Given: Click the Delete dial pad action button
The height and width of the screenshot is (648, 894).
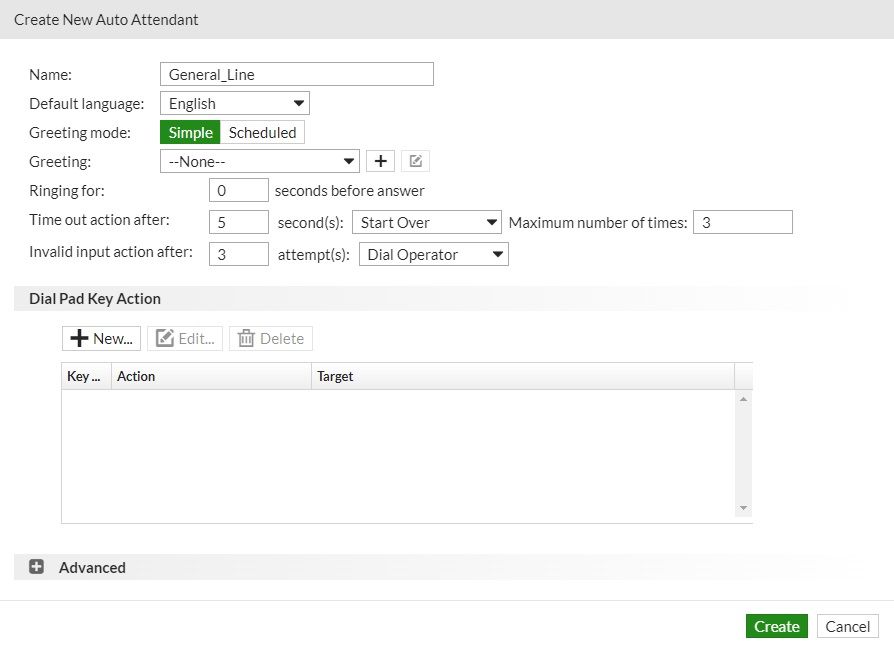Looking at the screenshot, I should click(271, 338).
